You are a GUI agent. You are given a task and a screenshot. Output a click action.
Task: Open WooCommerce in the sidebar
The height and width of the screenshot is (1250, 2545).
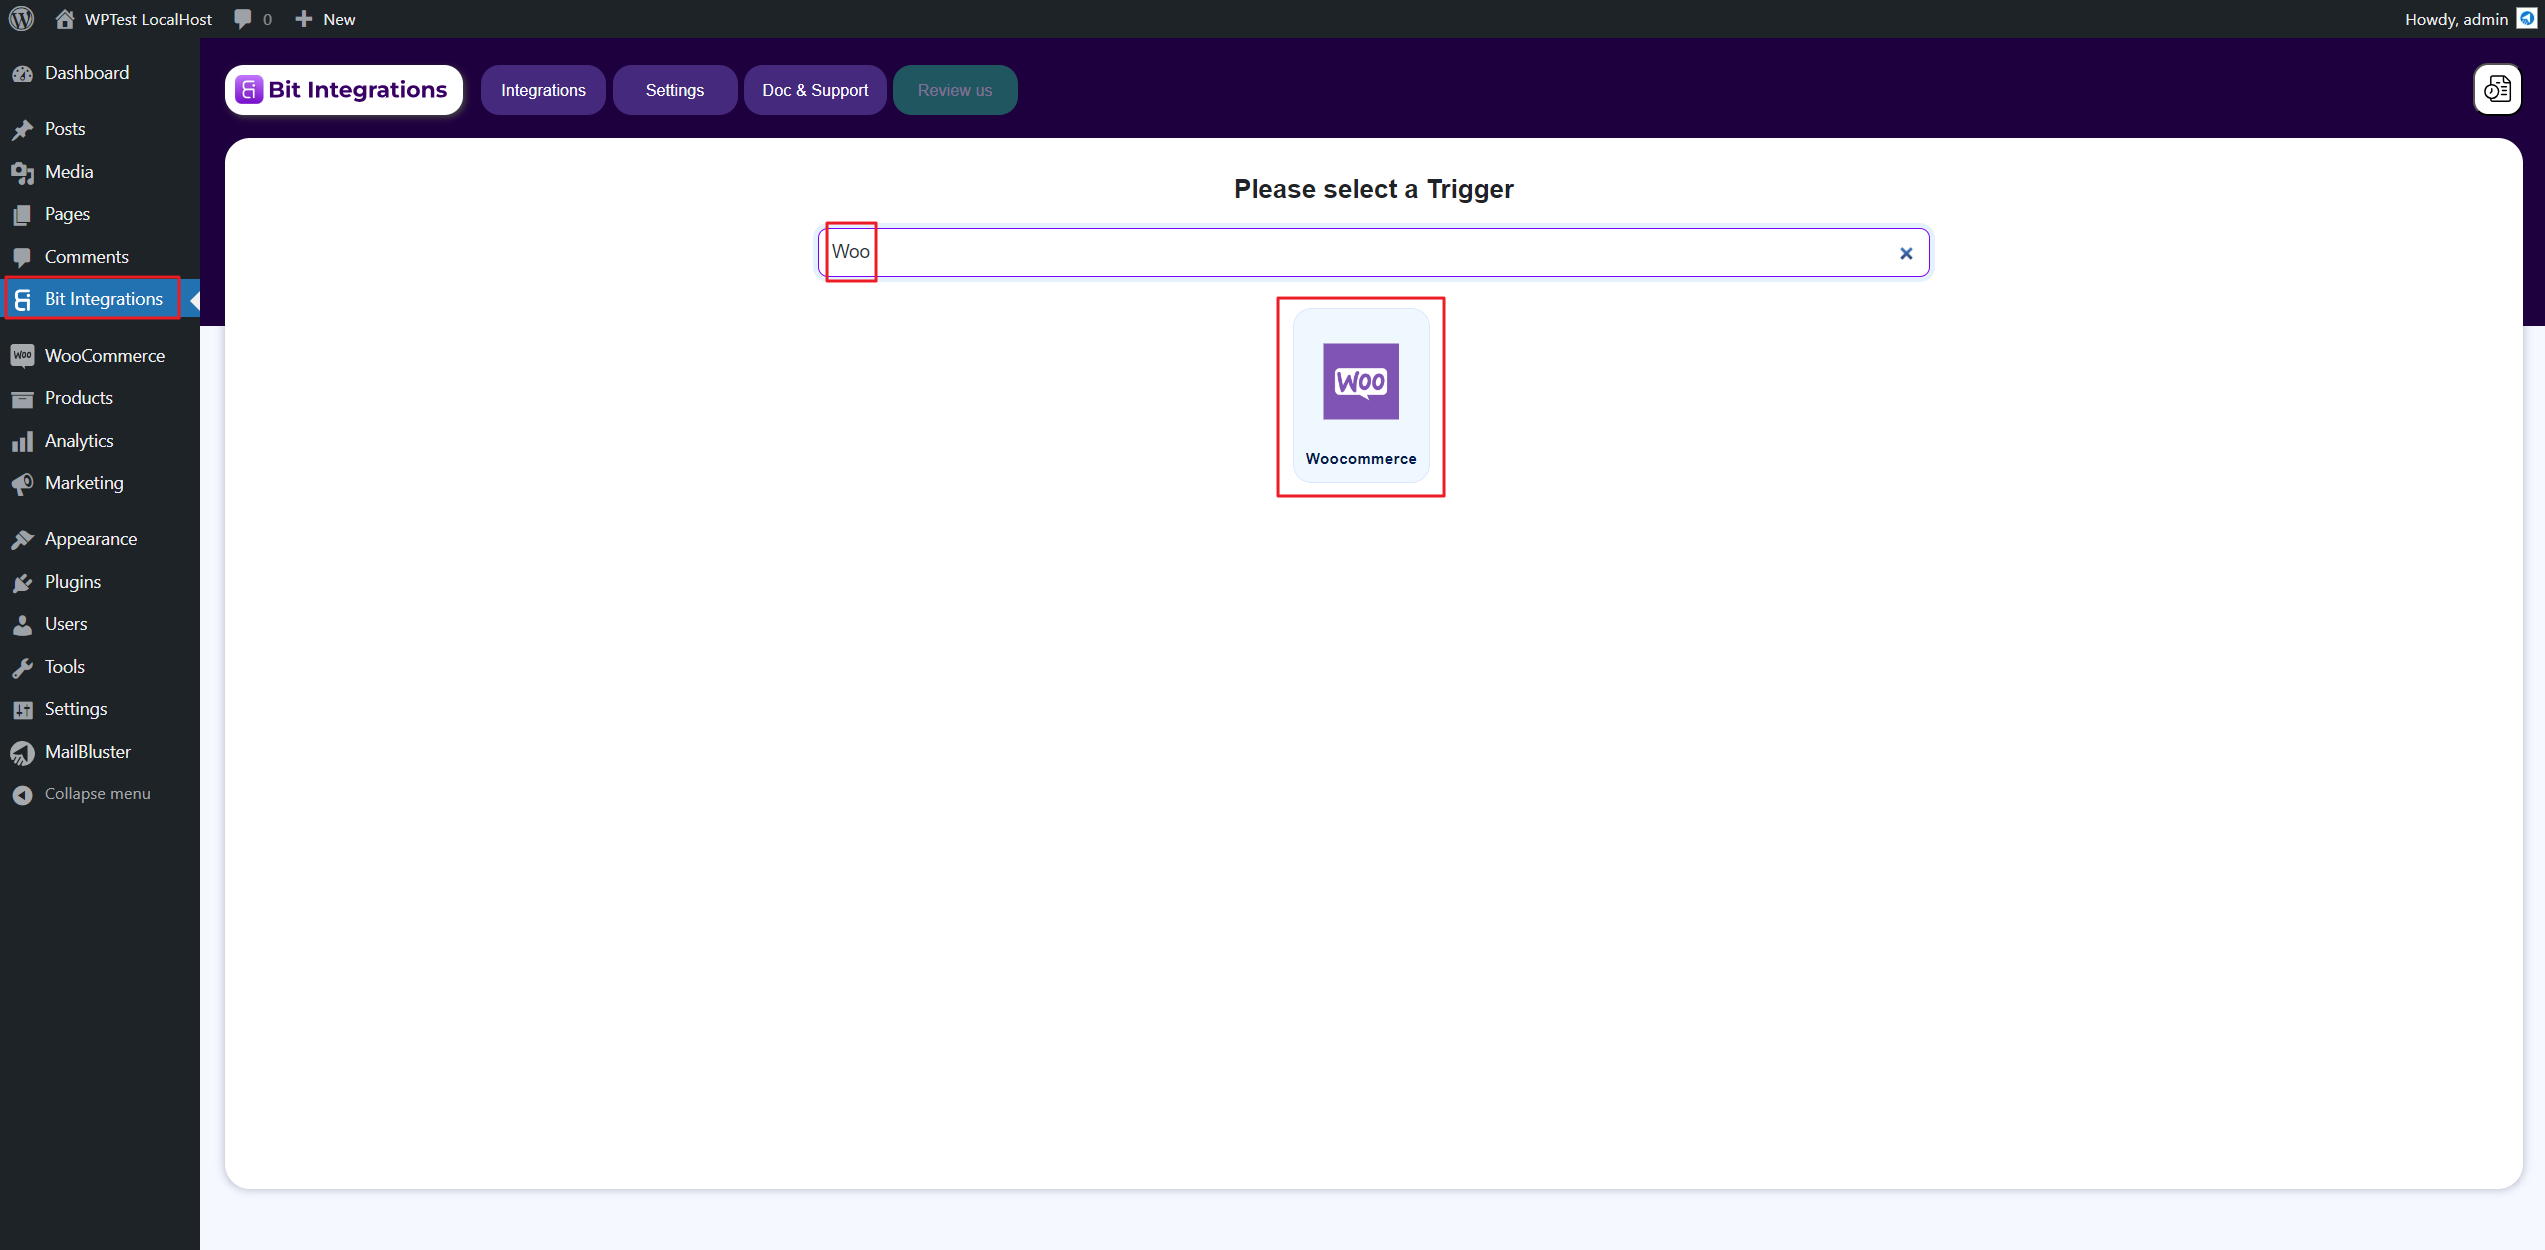pyautogui.click(x=104, y=356)
